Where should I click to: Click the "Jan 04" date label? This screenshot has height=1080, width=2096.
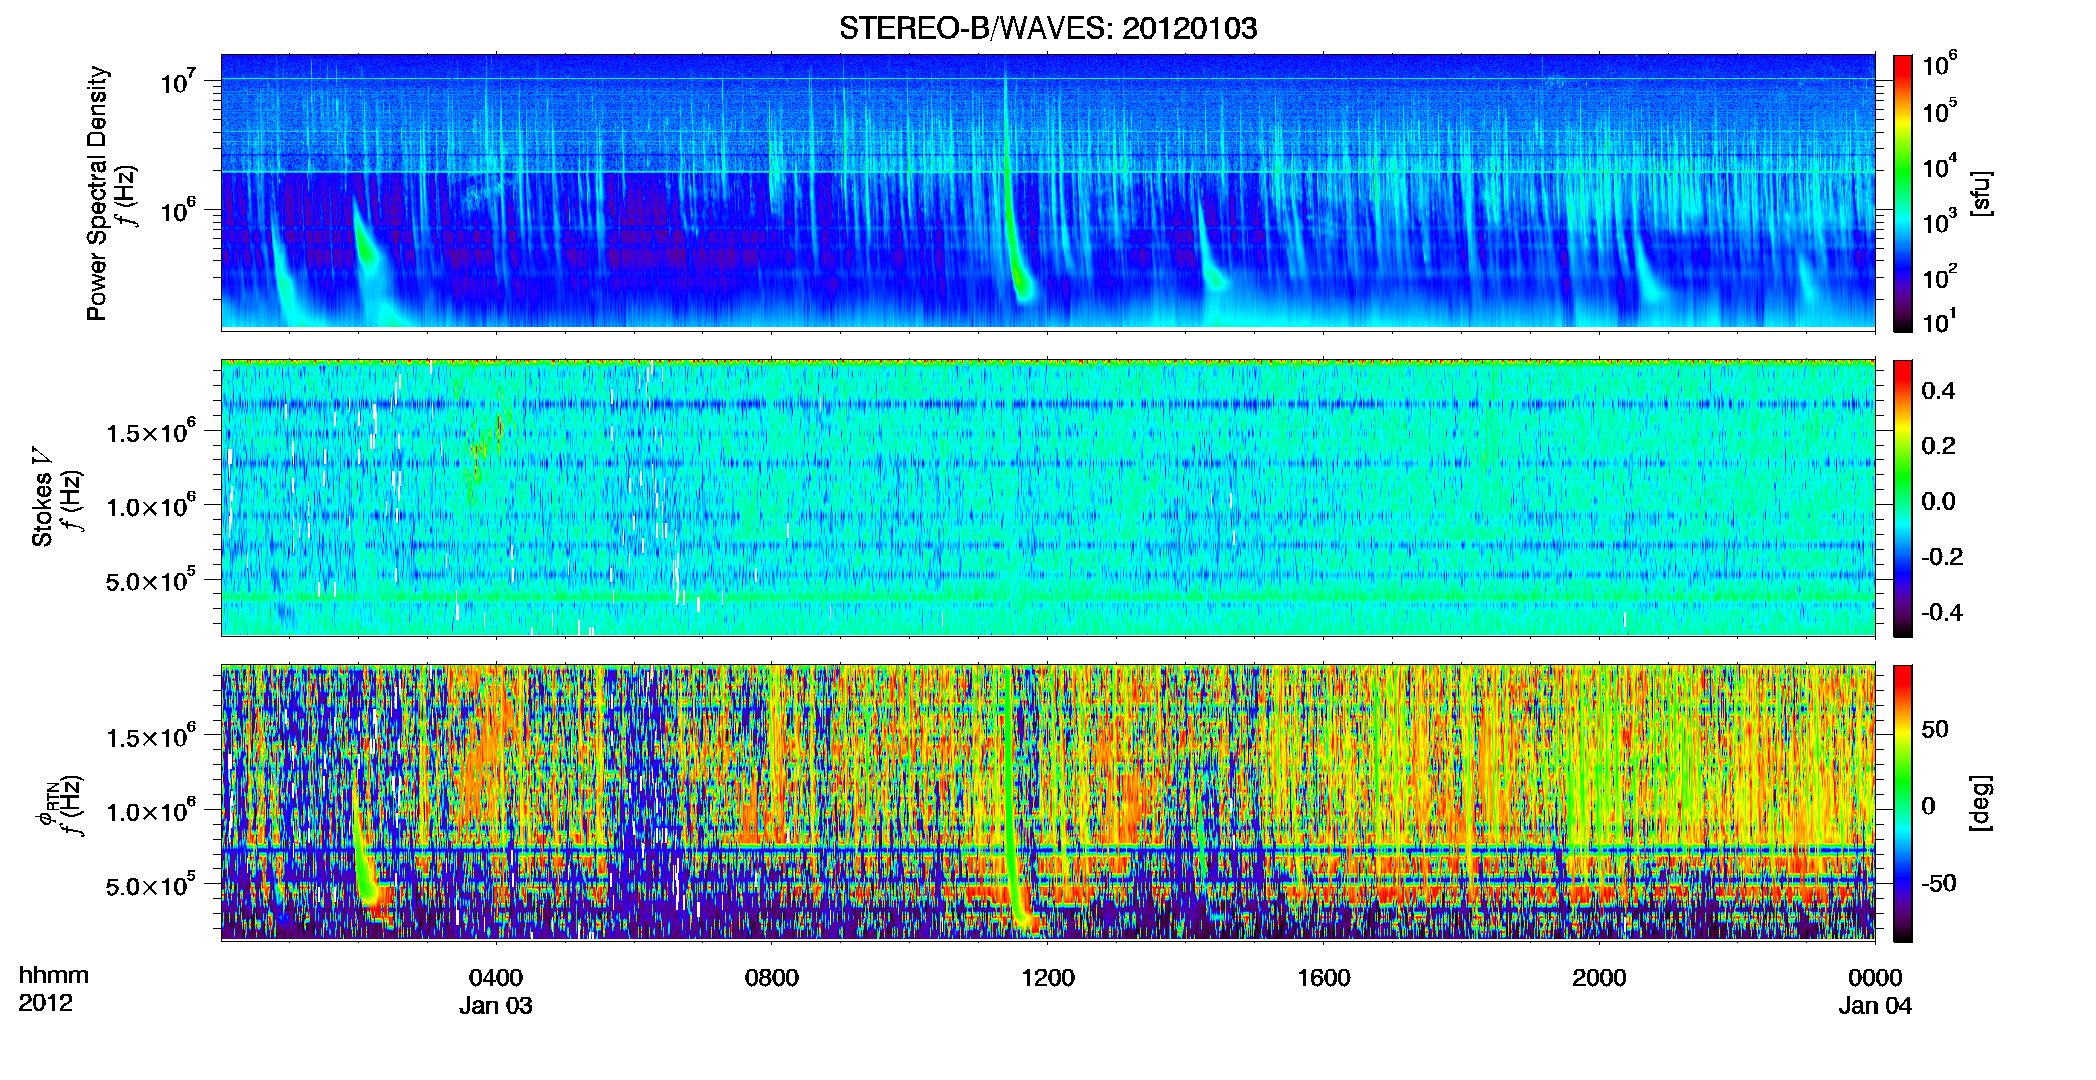tap(1875, 1006)
